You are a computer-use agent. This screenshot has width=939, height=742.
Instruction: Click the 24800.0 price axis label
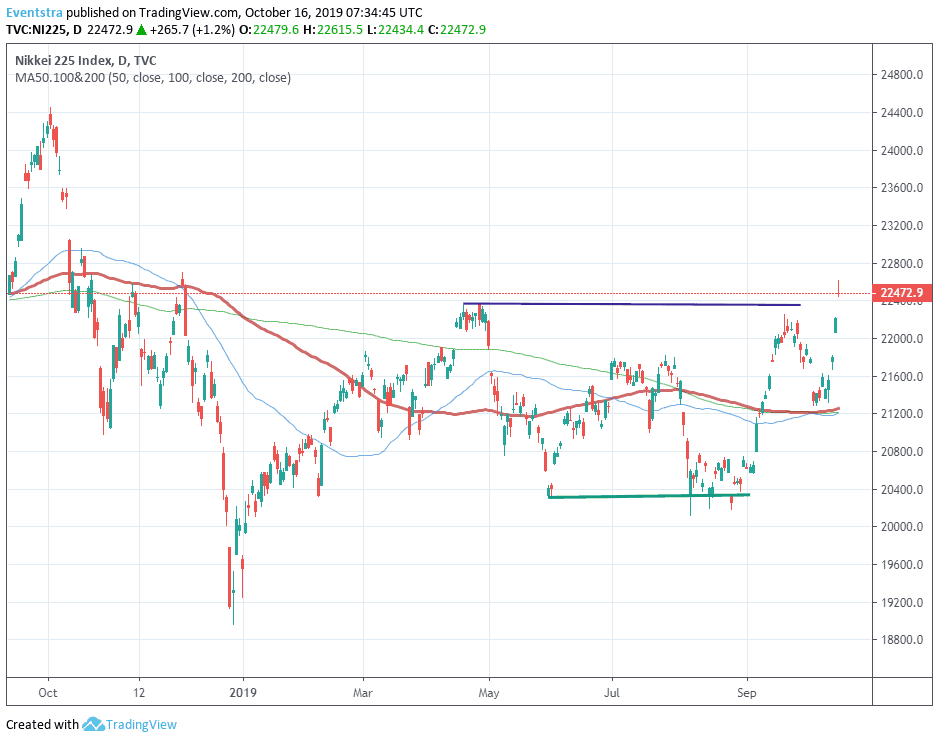coord(902,75)
